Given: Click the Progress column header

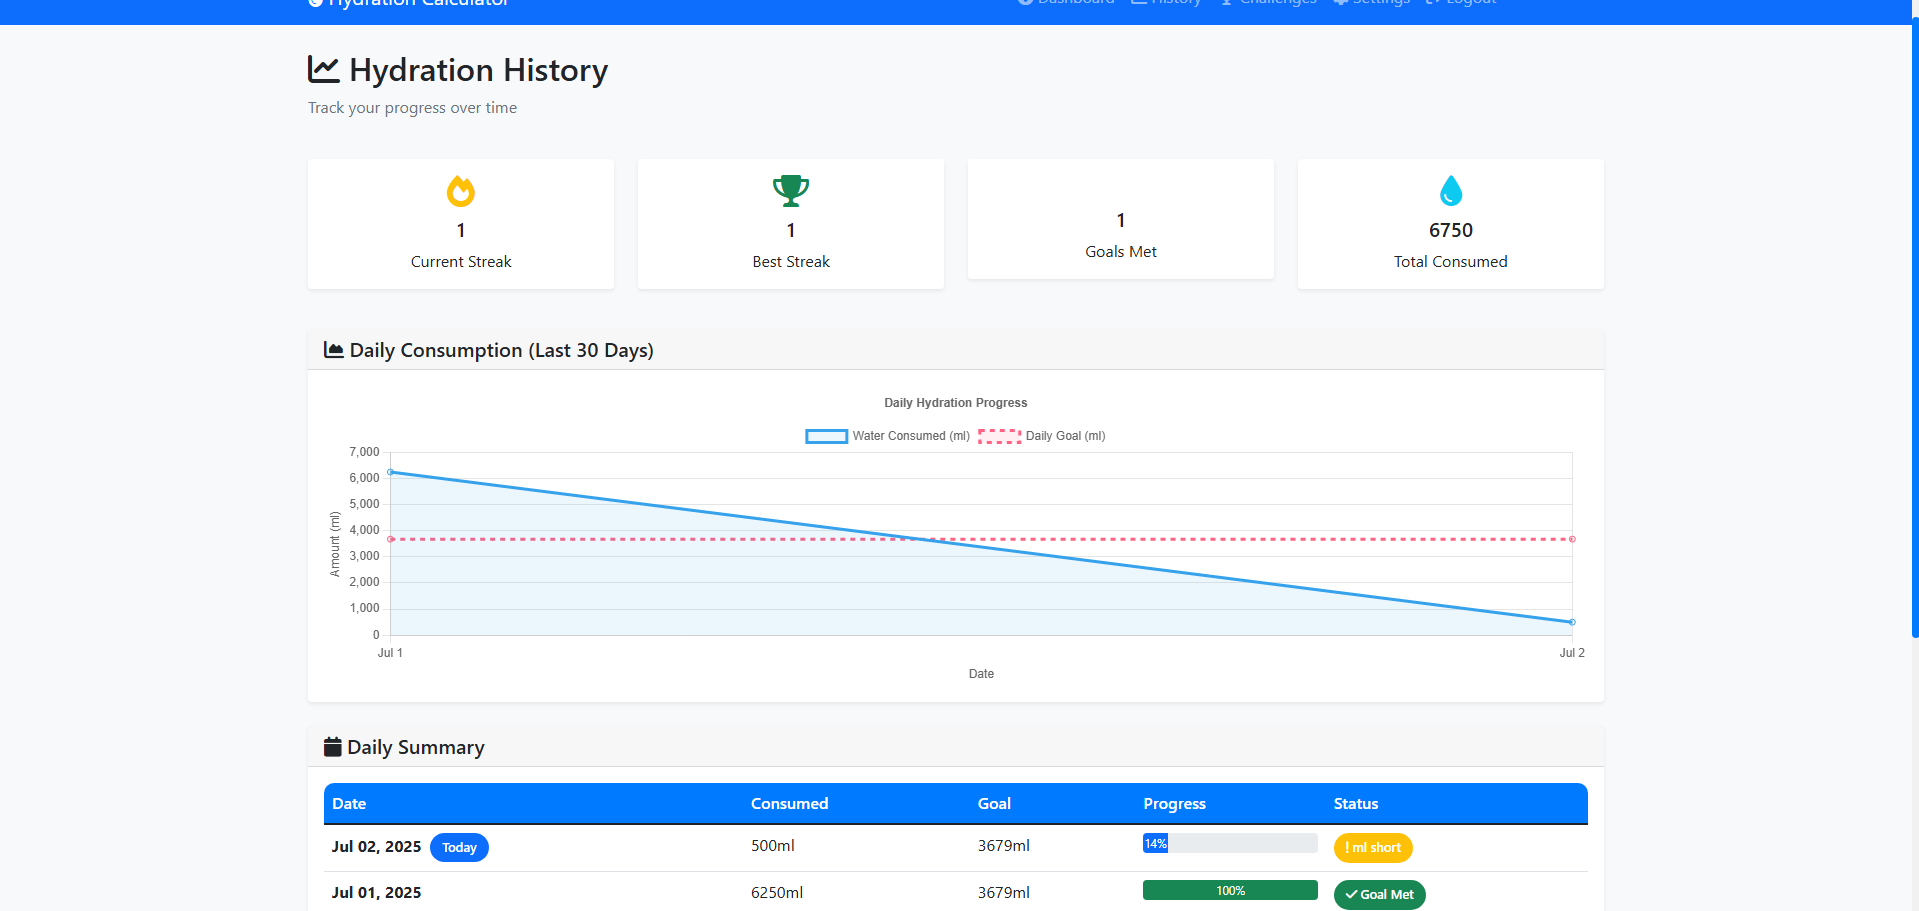Looking at the screenshot, I should (1175, 804).
